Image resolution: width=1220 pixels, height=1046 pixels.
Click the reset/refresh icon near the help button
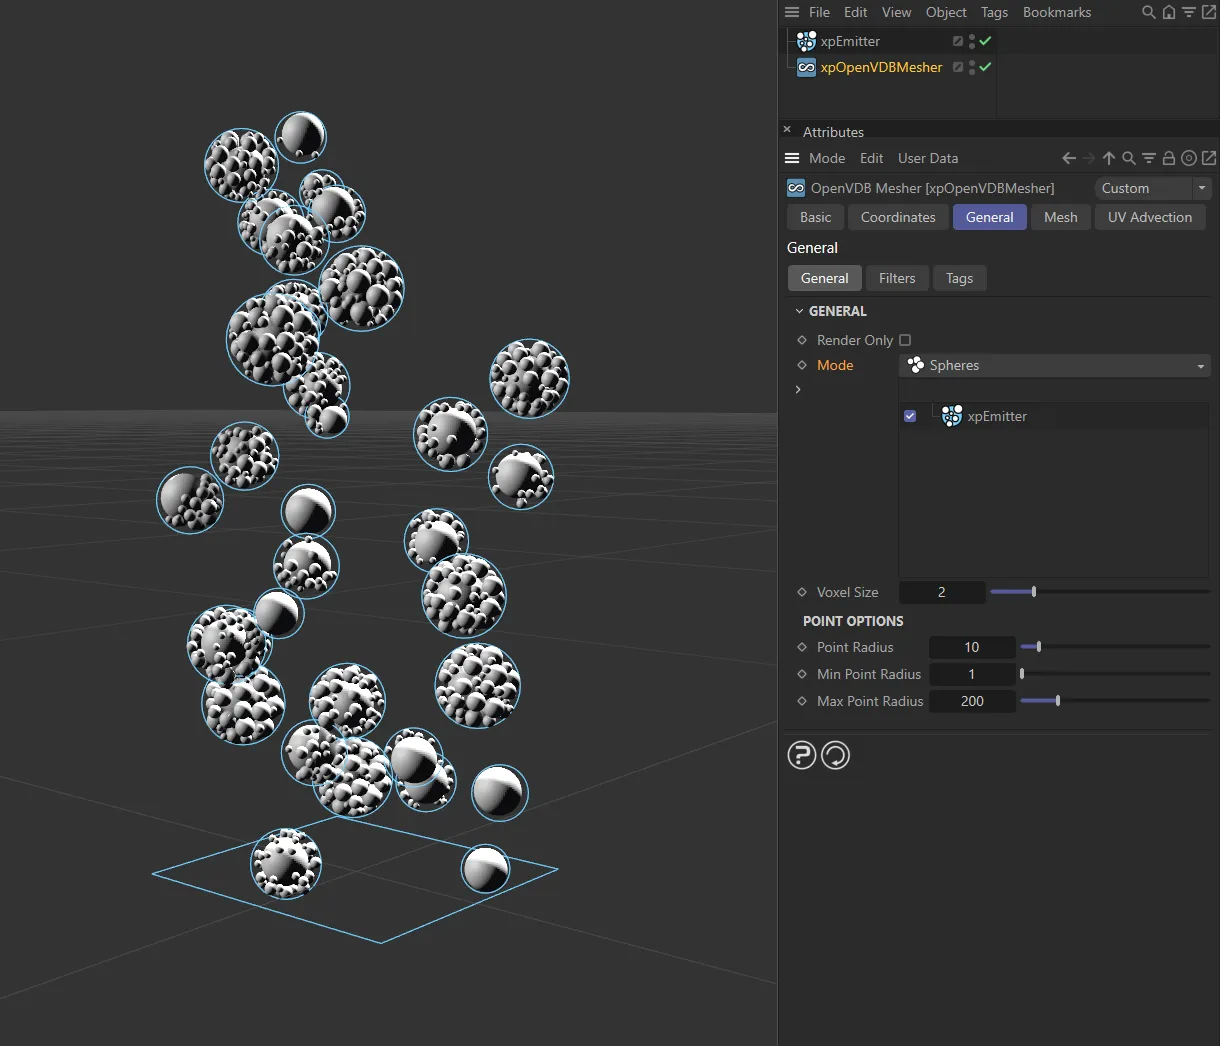click(x=836, y=755)
